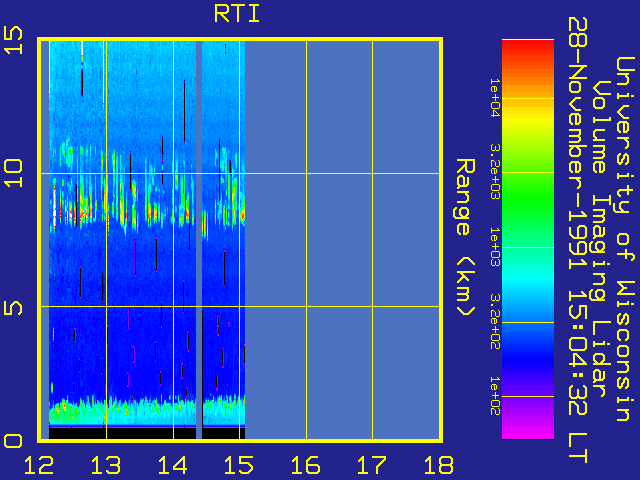This screenshot has height=480, width=640.
Task: Click the upper 3.2e+03 colorbar label
Action: [494, 171]
